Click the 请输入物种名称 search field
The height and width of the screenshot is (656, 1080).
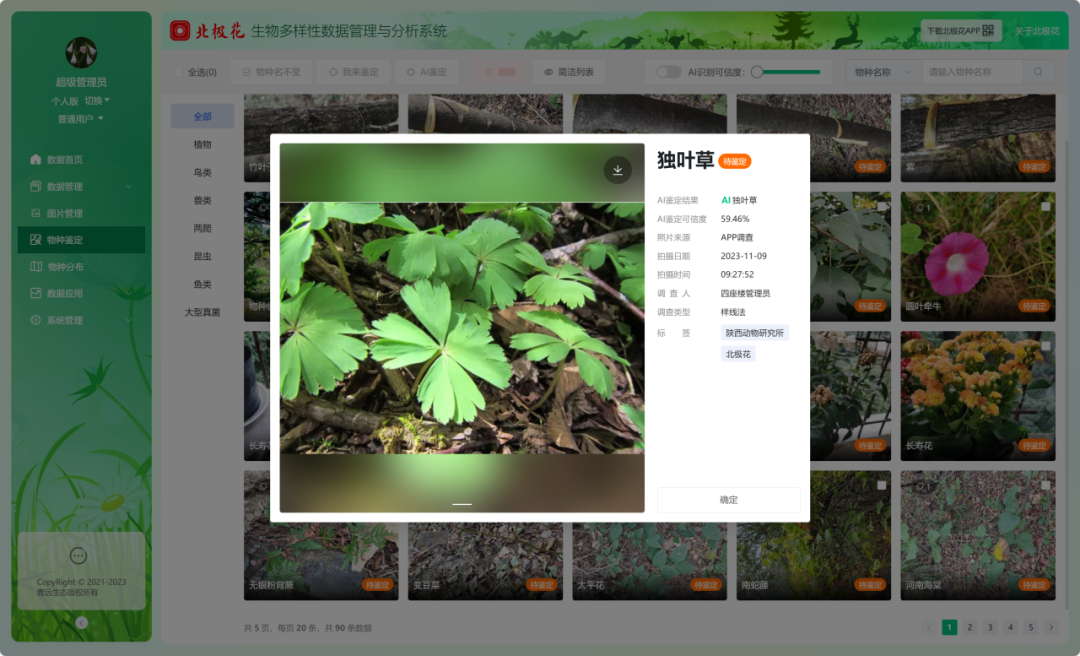[x=971, y=72]
